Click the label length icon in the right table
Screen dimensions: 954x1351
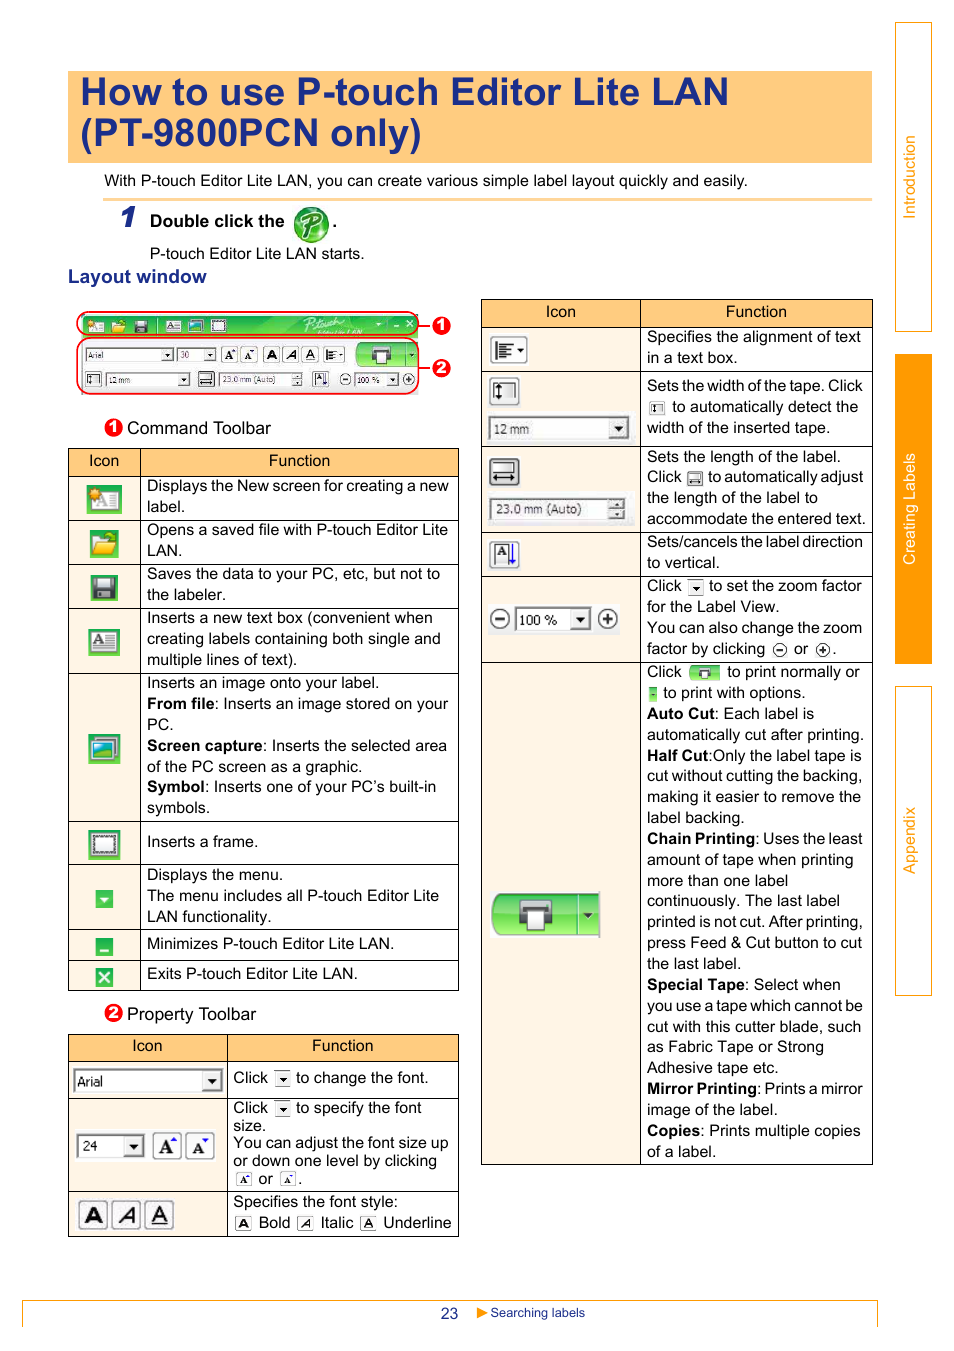(504, 471)
